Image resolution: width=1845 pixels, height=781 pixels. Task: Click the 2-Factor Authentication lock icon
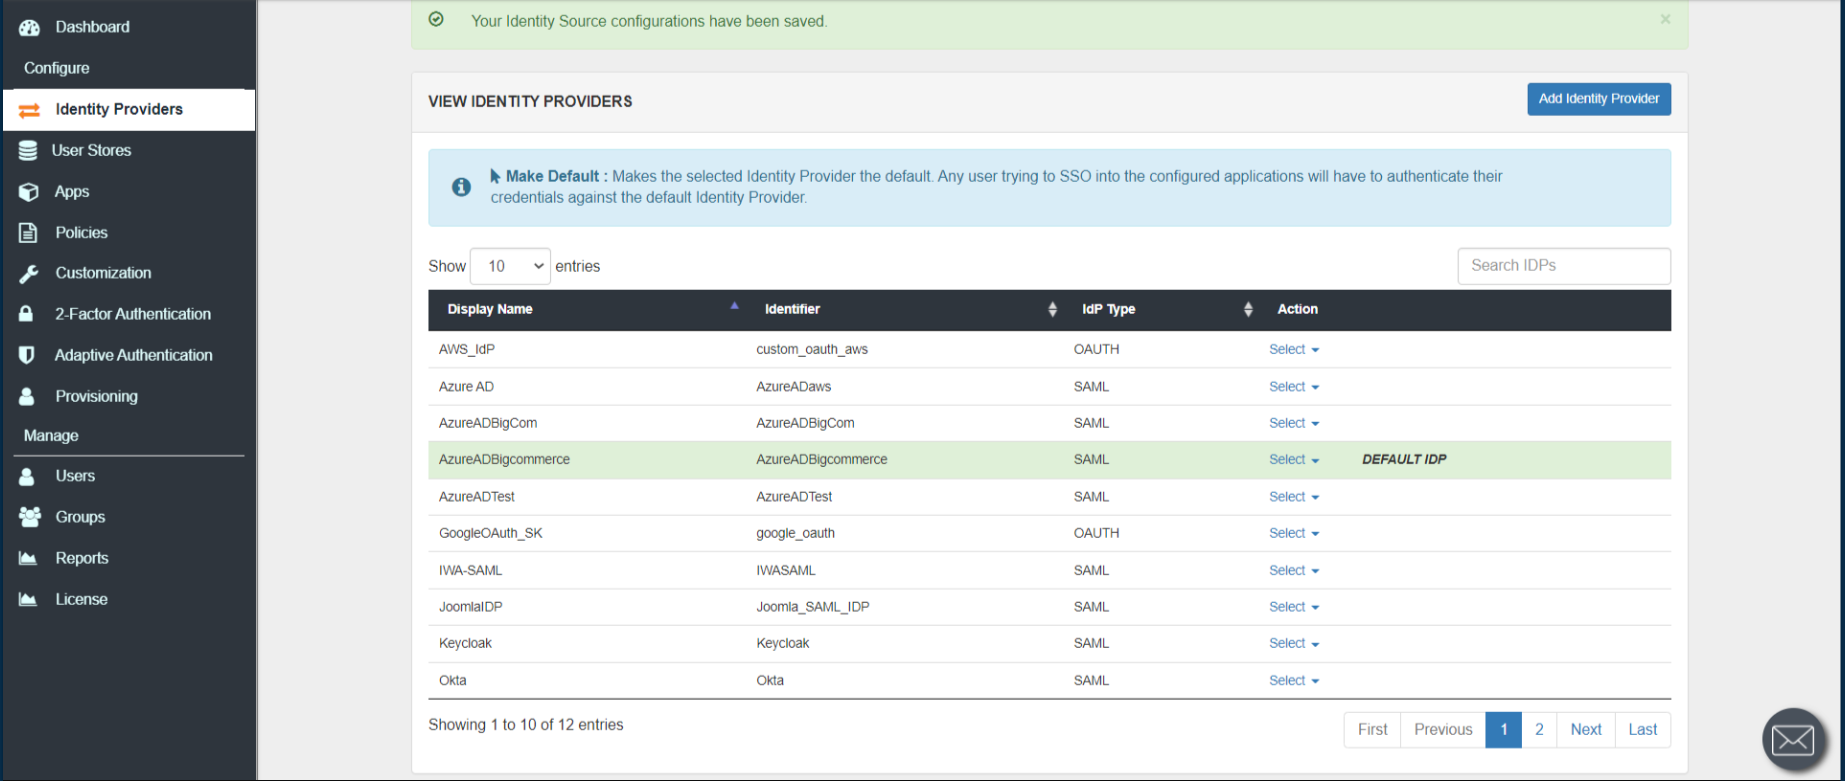click(27, 314)
